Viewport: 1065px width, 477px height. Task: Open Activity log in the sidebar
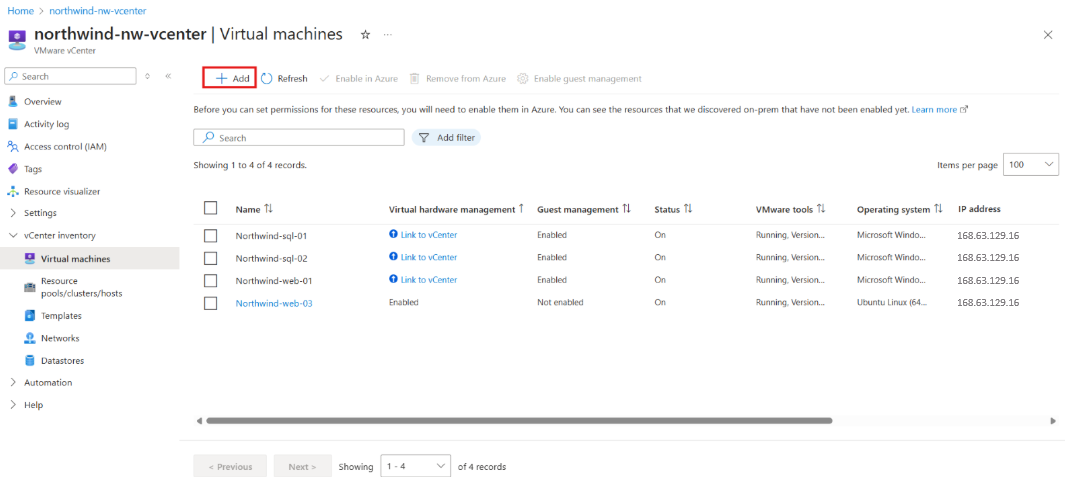[x=46, y=124]
